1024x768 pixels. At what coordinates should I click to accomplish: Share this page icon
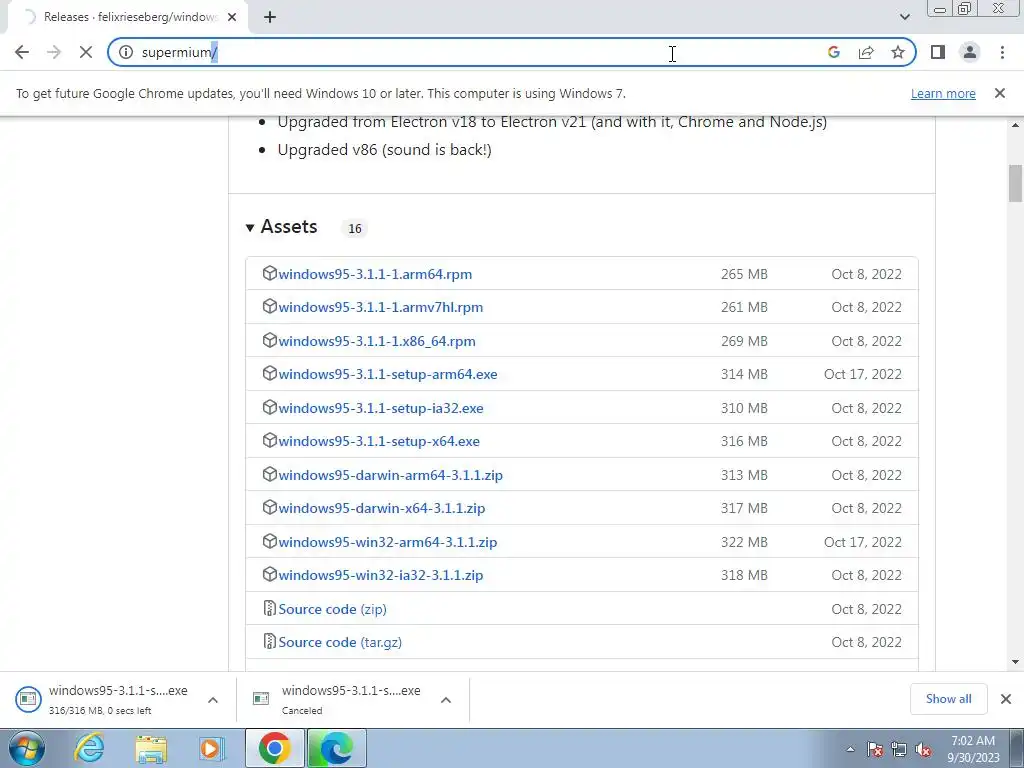pyautogui.click(x=866, y=52)
